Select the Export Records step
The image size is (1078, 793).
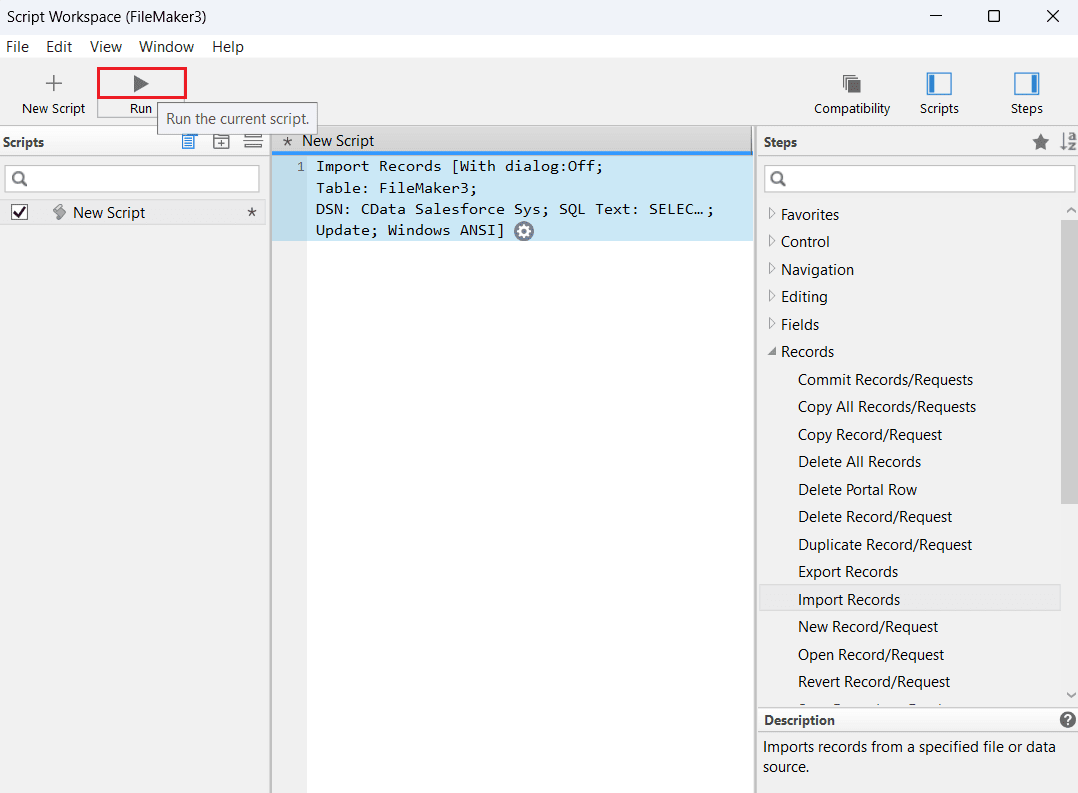(x=847, y=572)
